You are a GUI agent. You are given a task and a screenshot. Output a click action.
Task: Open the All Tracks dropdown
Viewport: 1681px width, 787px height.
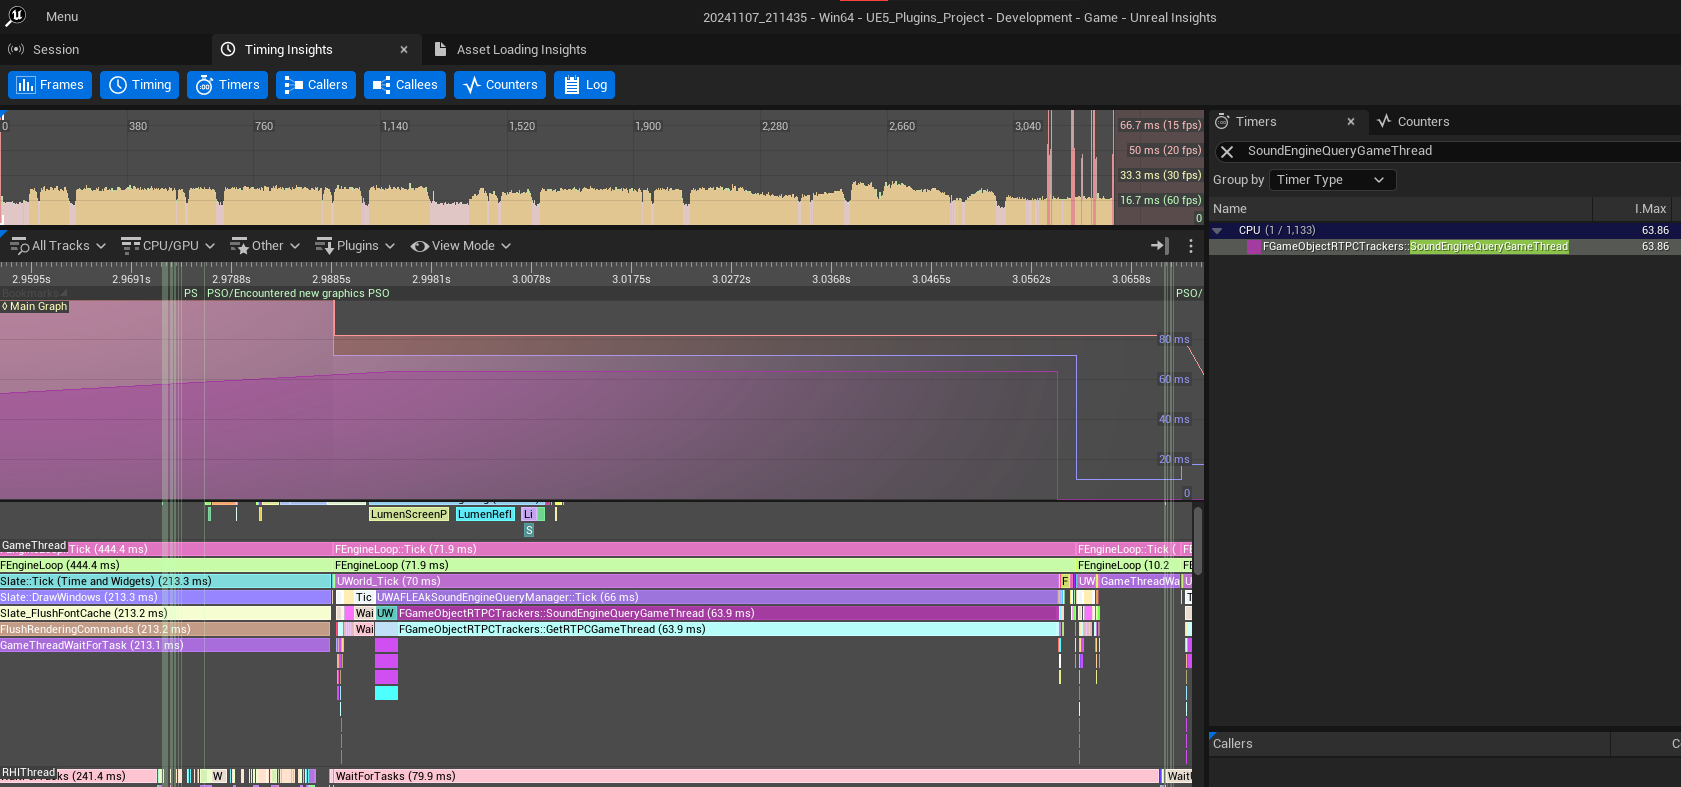pyautogui.click(x=58, y=246)
